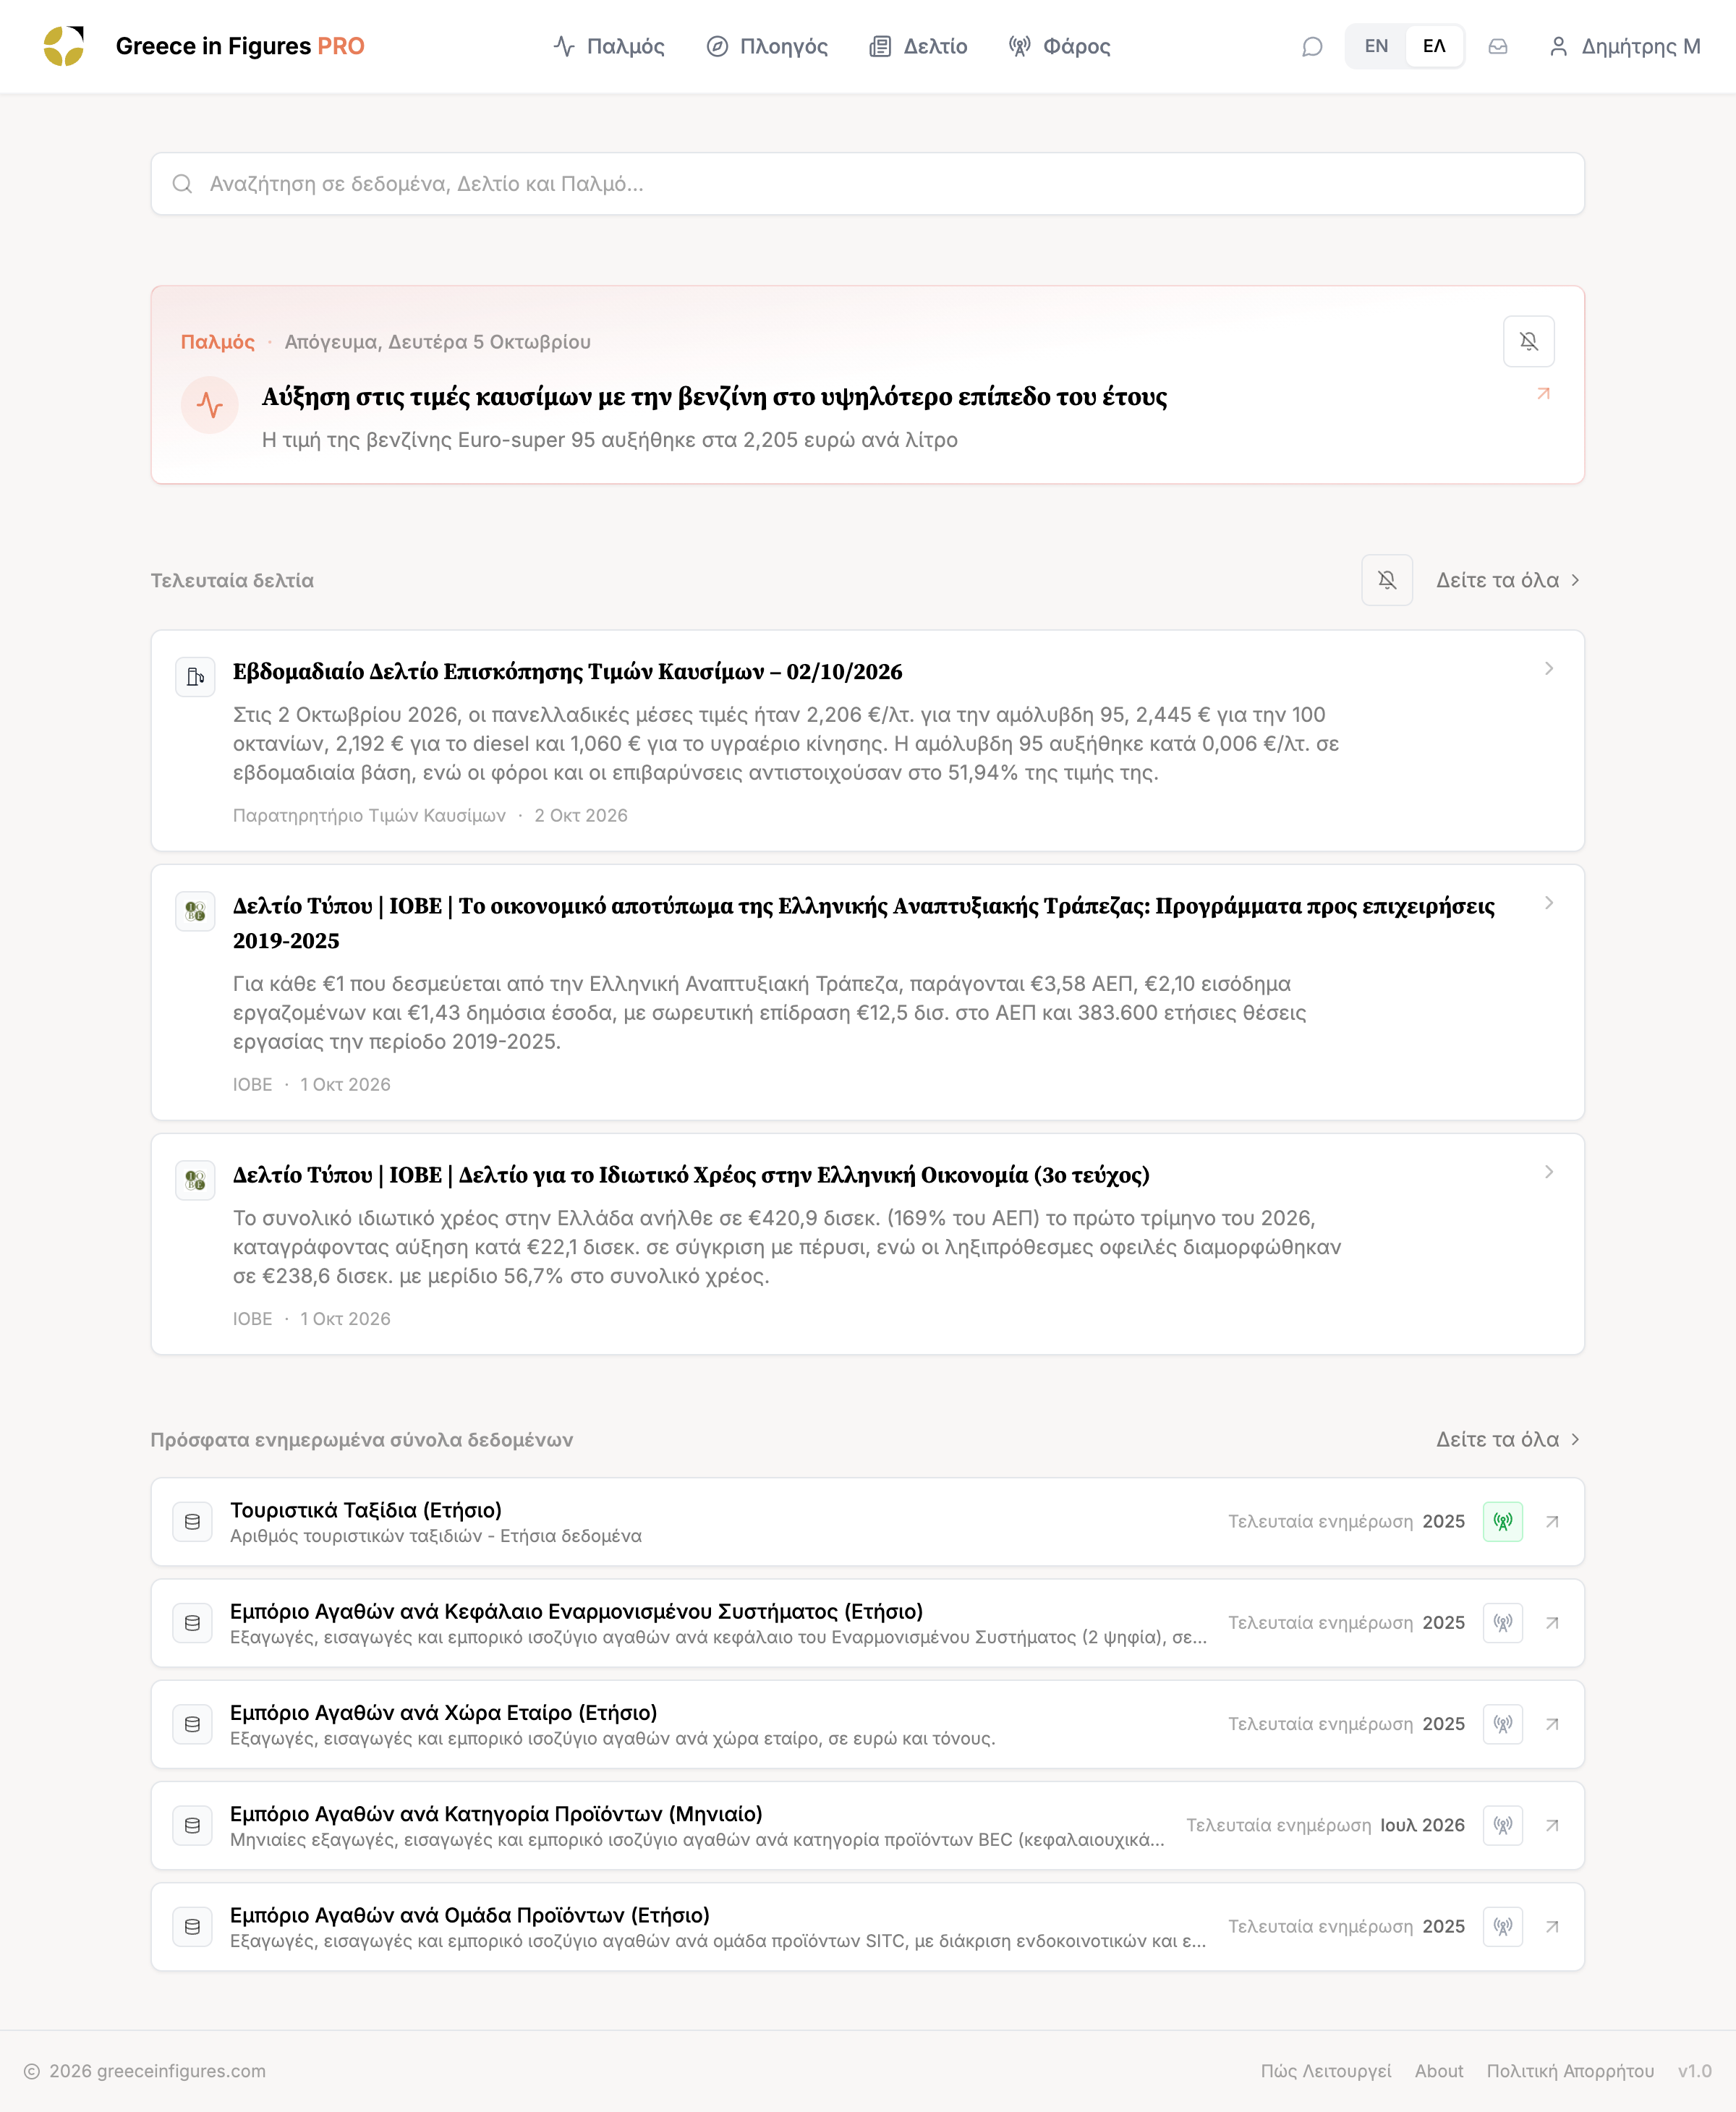See all under Τελευταία δελτία
The image size is (1736, 2112).
[x=1508, y=580]
